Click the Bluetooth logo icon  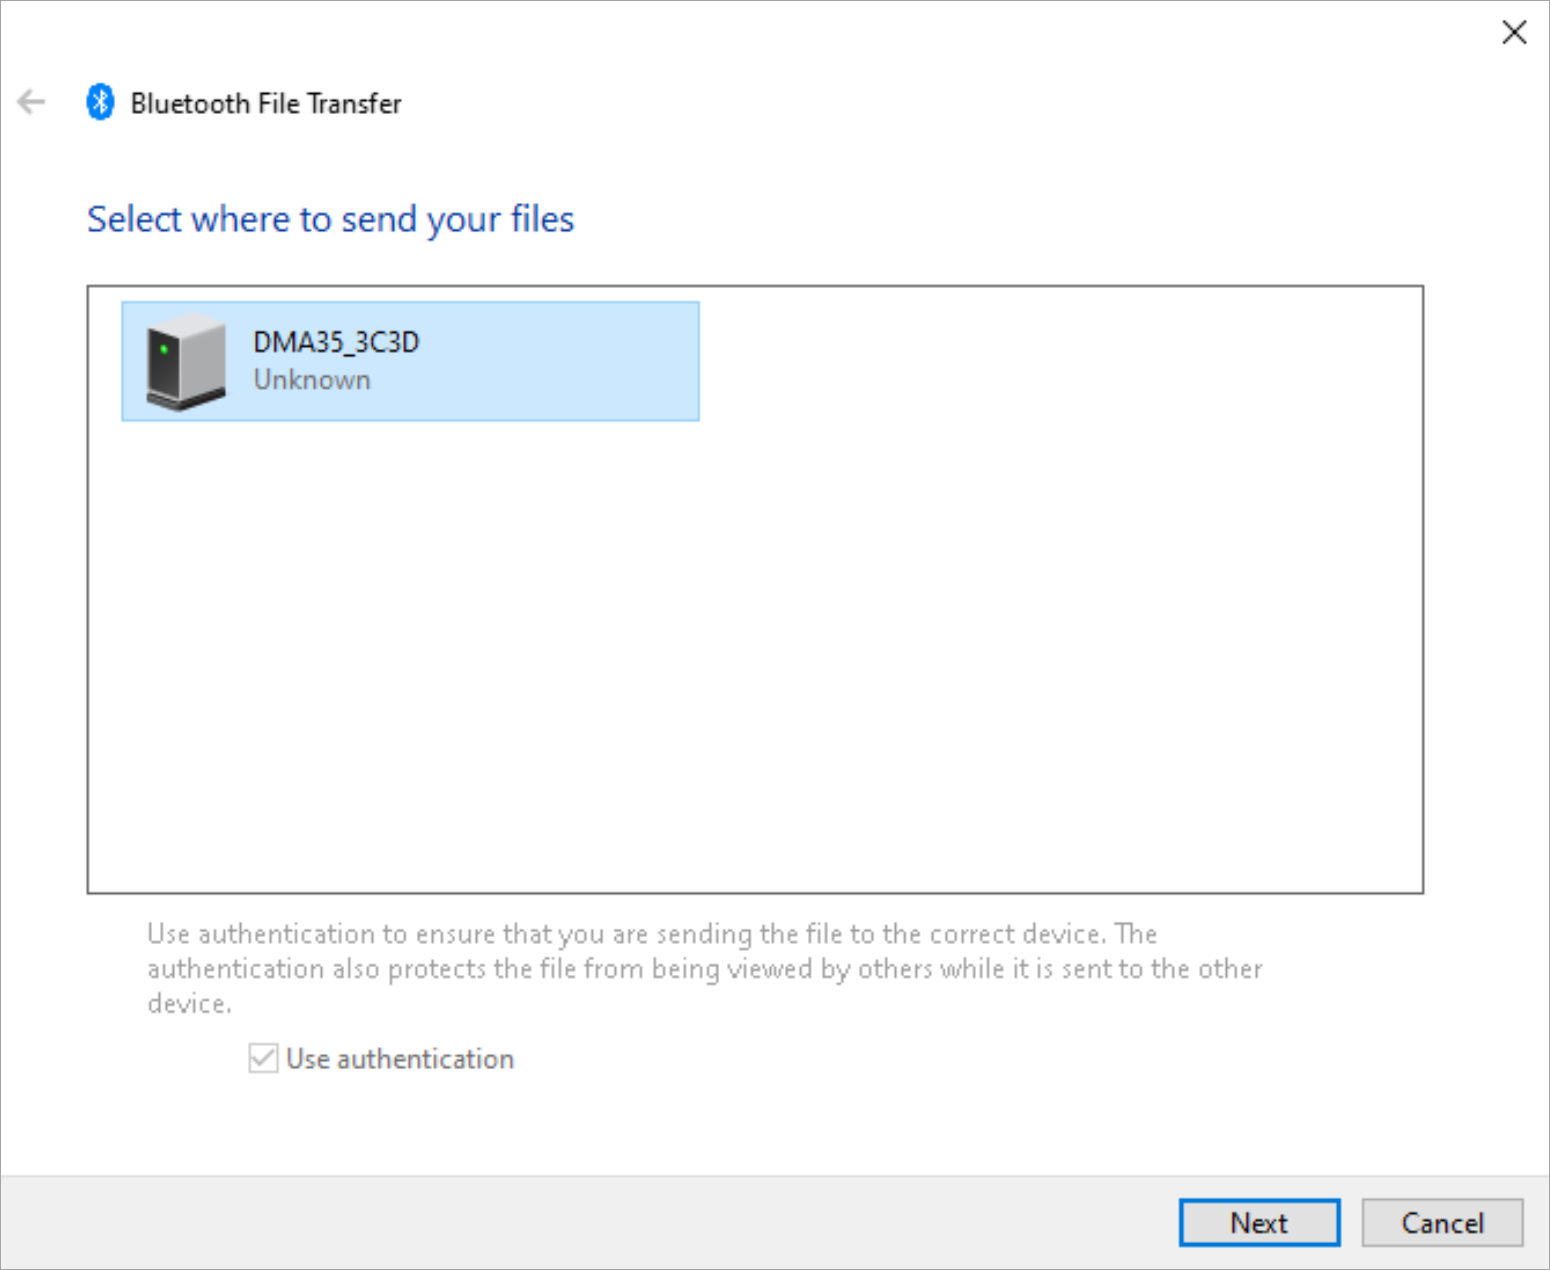[x=100, y=102]
